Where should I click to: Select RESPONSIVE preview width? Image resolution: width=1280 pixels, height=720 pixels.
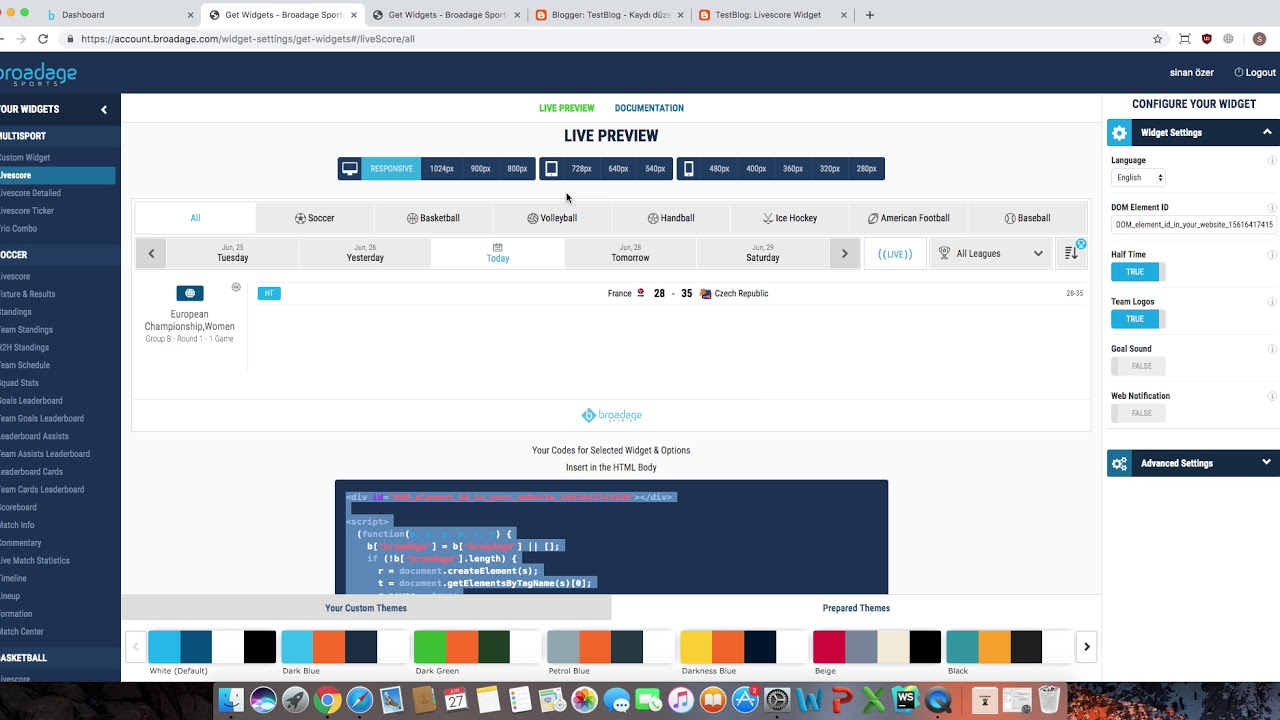click(391, 169)
